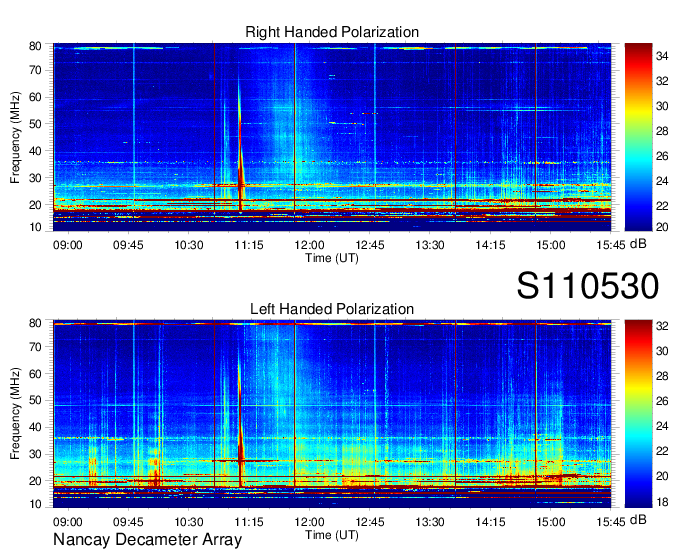
Task: Click the Left Handed Polarization spectrogram image
Action: click(x=332, y=414)
